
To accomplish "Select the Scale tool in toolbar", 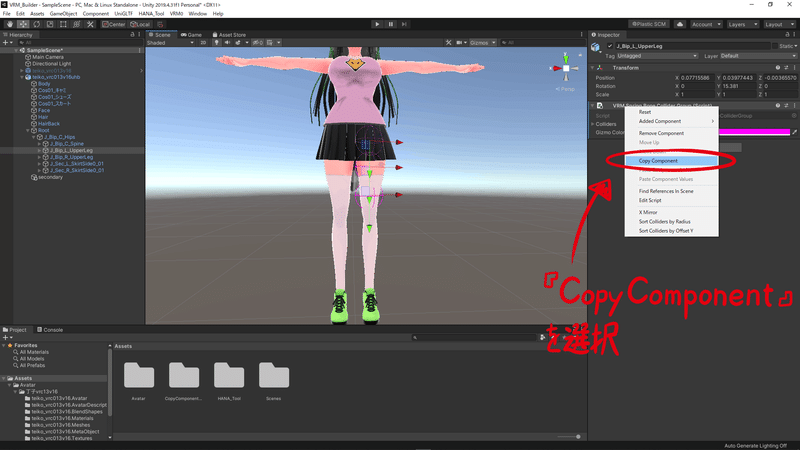I will click(x=50, y=24).
